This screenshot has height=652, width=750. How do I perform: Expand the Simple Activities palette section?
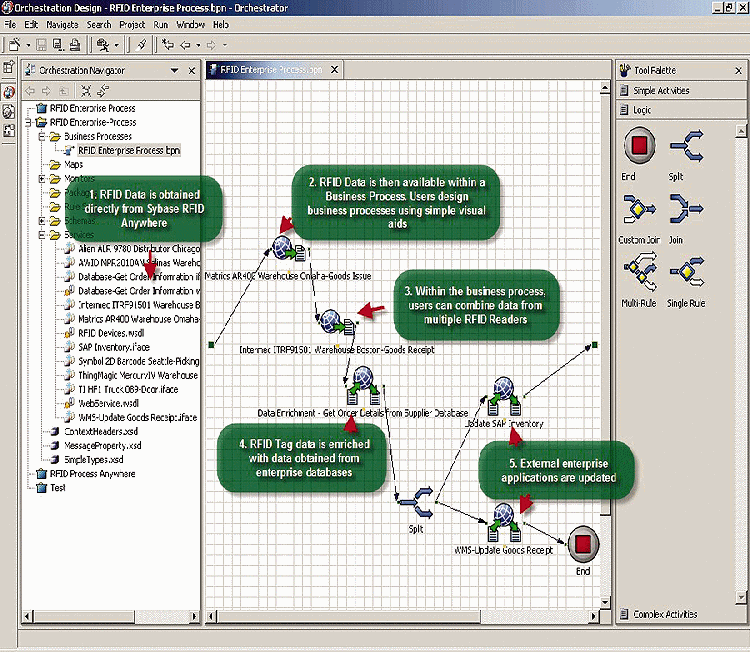(681, 90)
